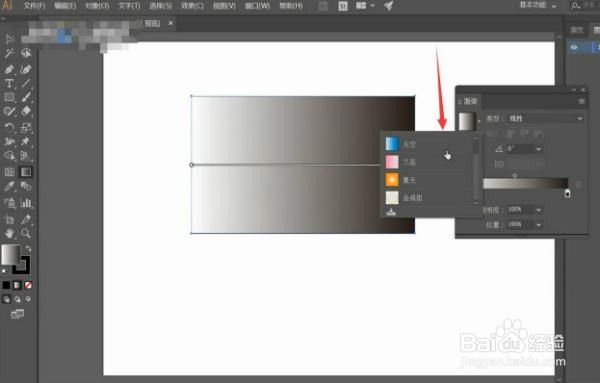Click the search icon in top bar
Image resolution: width=600 pixels, height=383 pixels.
[574, 6]
